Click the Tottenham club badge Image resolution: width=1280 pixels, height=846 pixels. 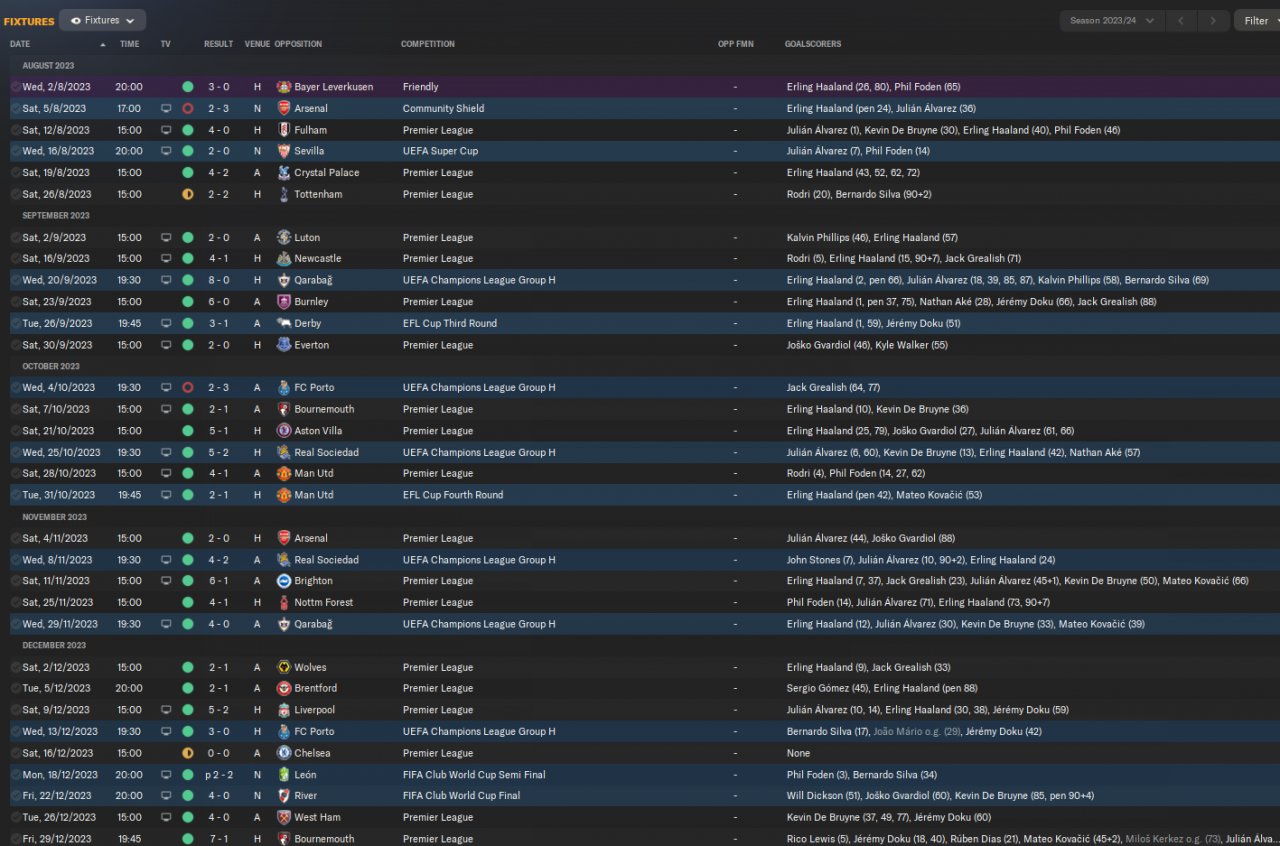(x=284, y=194)
